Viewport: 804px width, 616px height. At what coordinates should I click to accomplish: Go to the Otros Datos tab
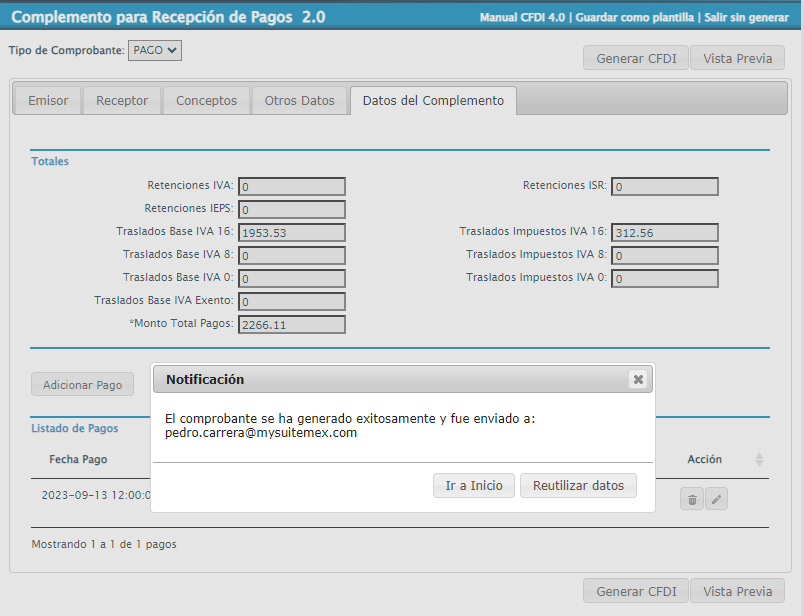tap(299, 101)
